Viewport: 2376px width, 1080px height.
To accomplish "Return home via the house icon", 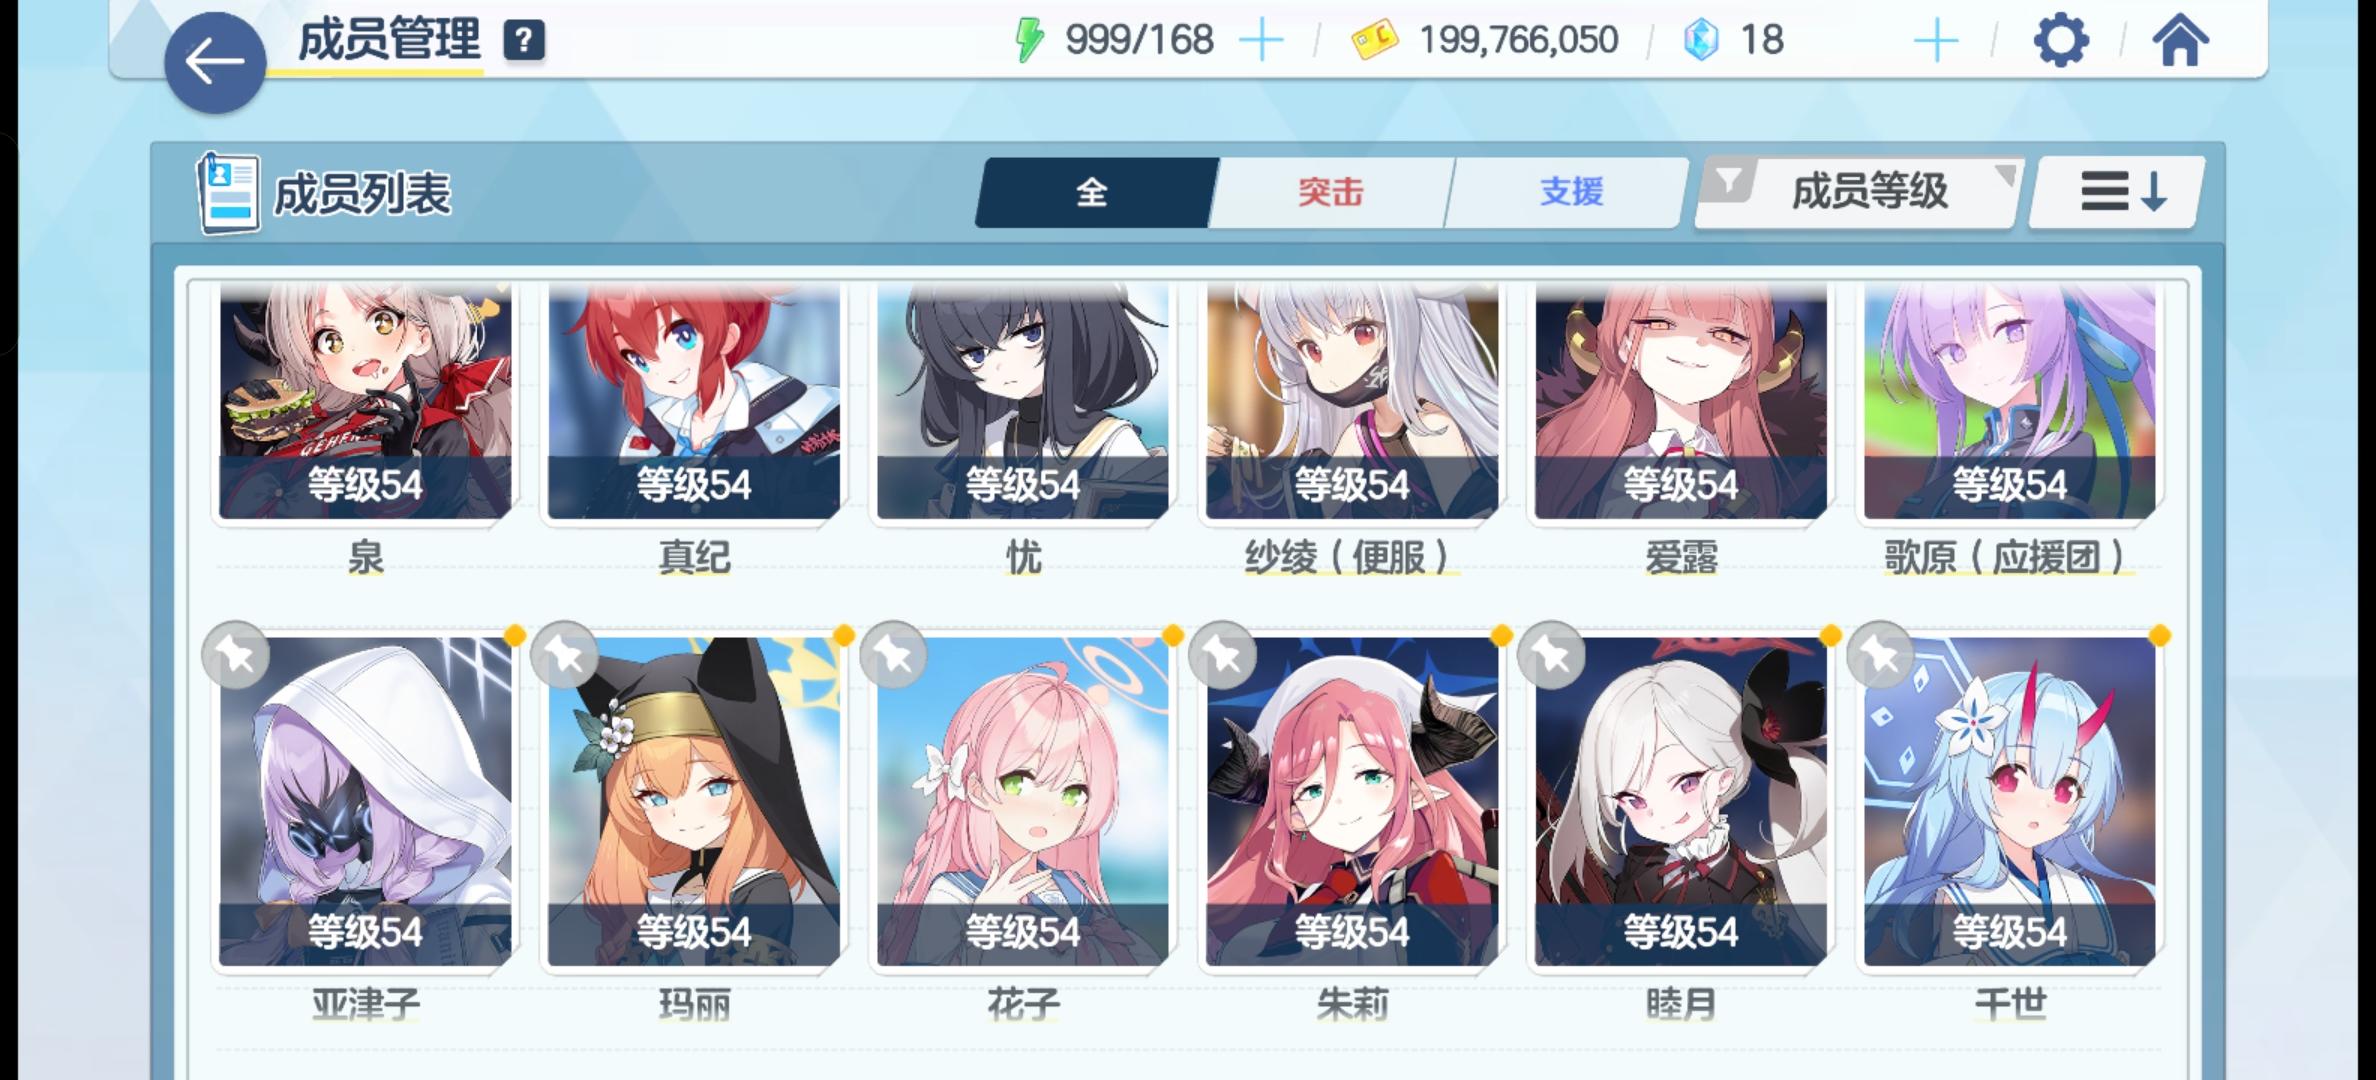I will click(2180, 41).
